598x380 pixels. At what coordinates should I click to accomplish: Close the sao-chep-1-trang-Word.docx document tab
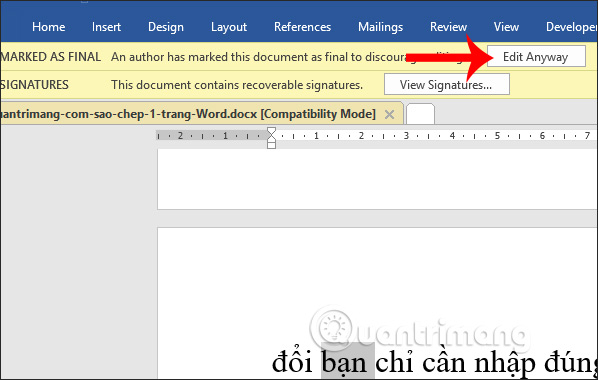pyautogui.click(x=389, y=114)
